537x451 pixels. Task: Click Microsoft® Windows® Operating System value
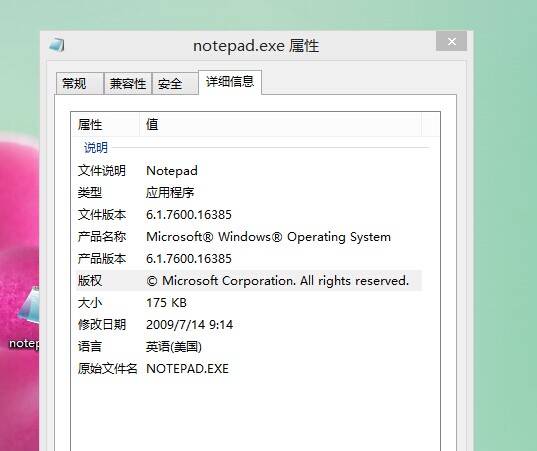(x=268, y=237)
